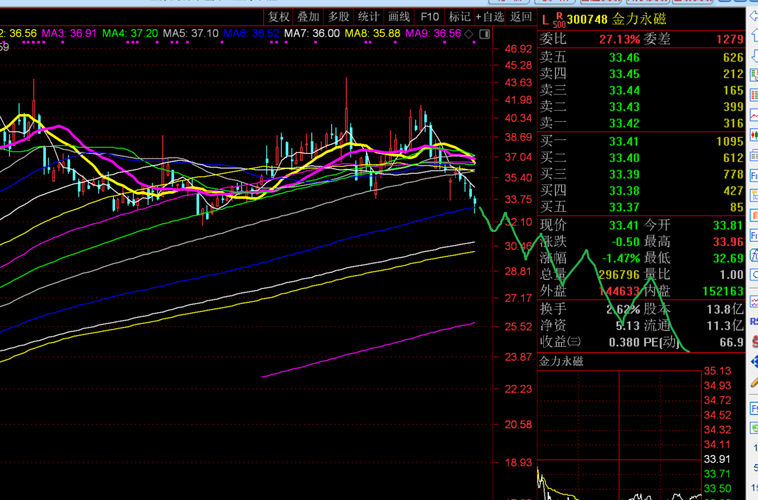Click the 35.13 intraday axis label
The image size is (758, 500).
[717, 371]
